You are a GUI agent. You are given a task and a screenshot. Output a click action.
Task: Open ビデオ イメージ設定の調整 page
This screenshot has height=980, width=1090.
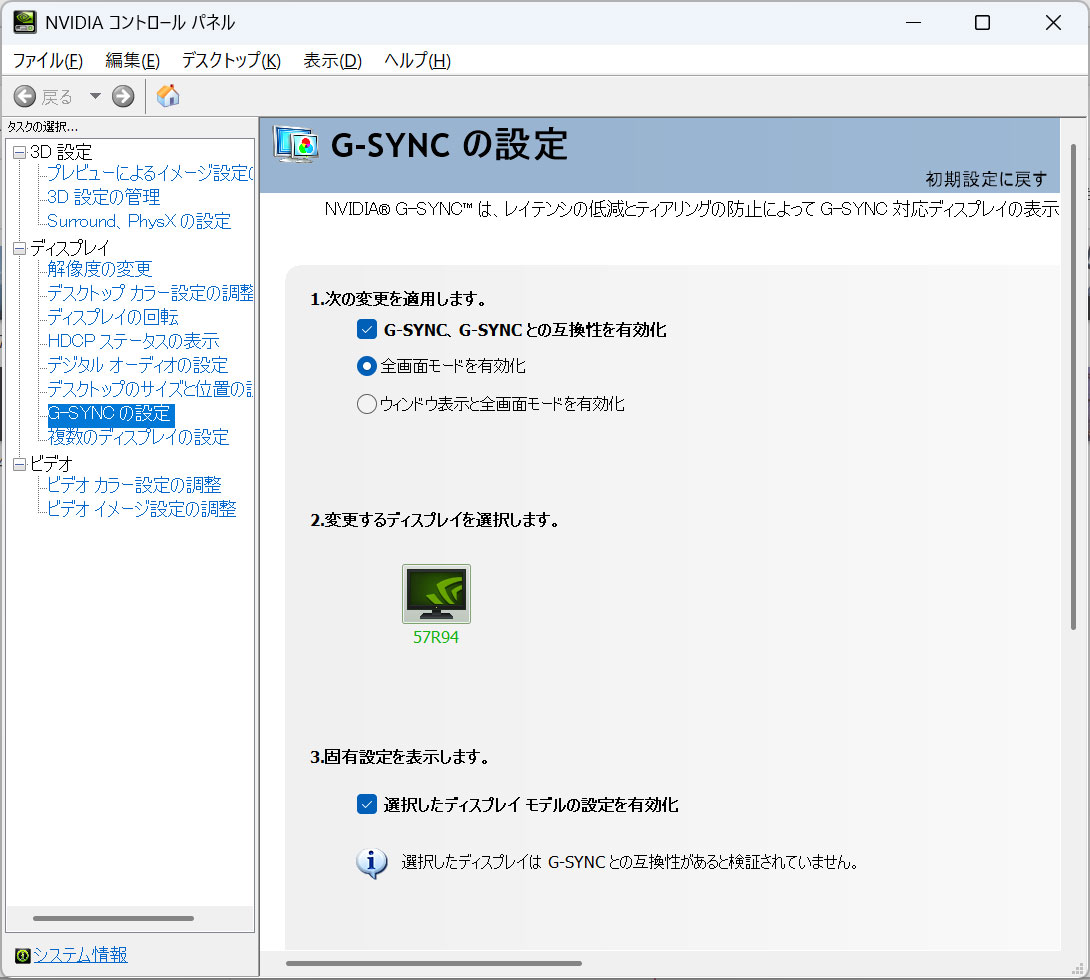click(141, 509)
